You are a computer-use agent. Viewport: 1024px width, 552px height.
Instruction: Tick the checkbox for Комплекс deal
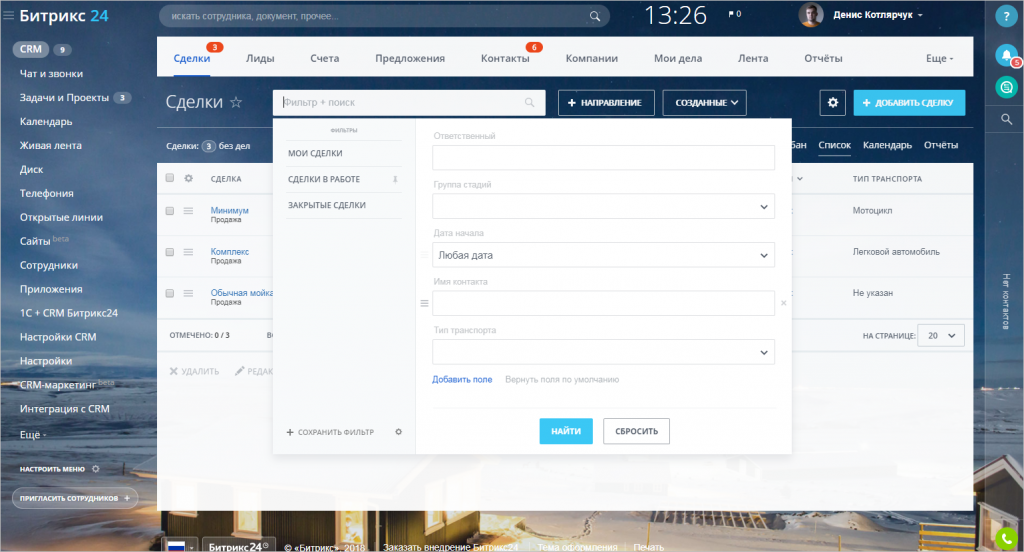point(170,252)
